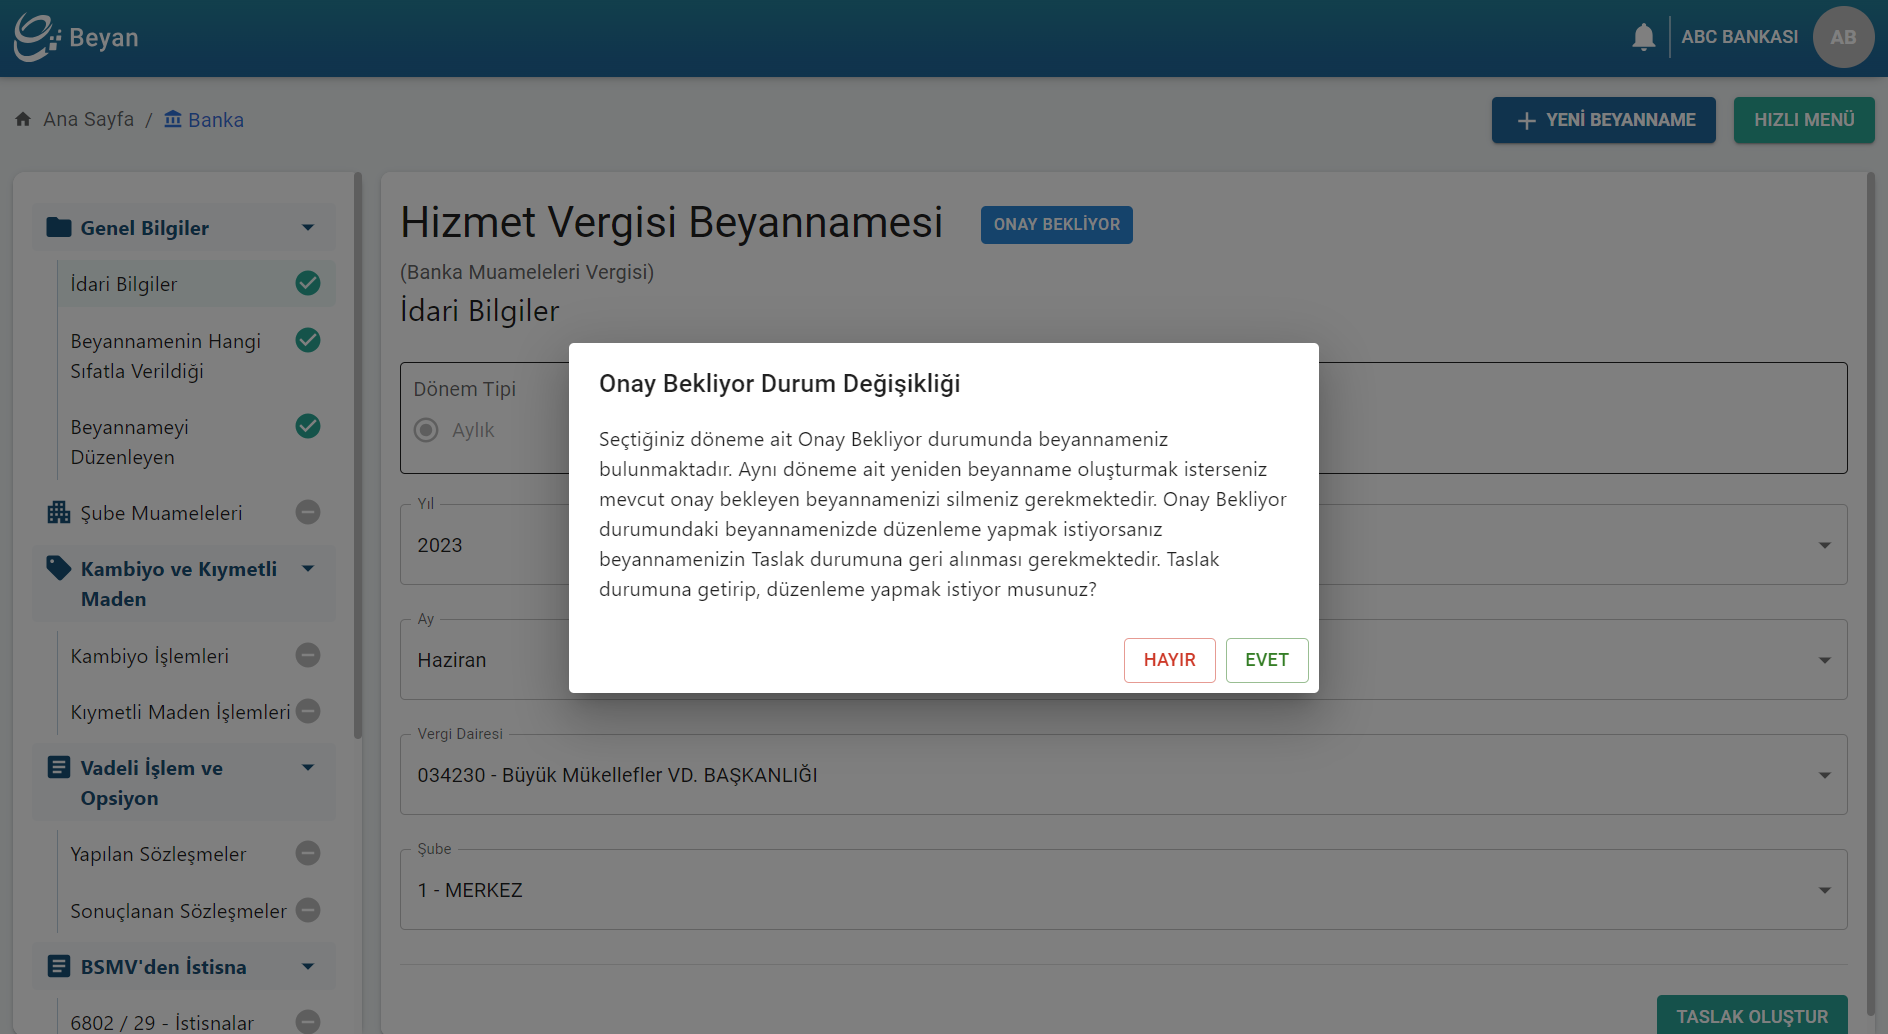Click the check next to Beyannameyi Düzenleyen
The height and width of the screenshot is (1034, 1888).
[x=308, y=426]
